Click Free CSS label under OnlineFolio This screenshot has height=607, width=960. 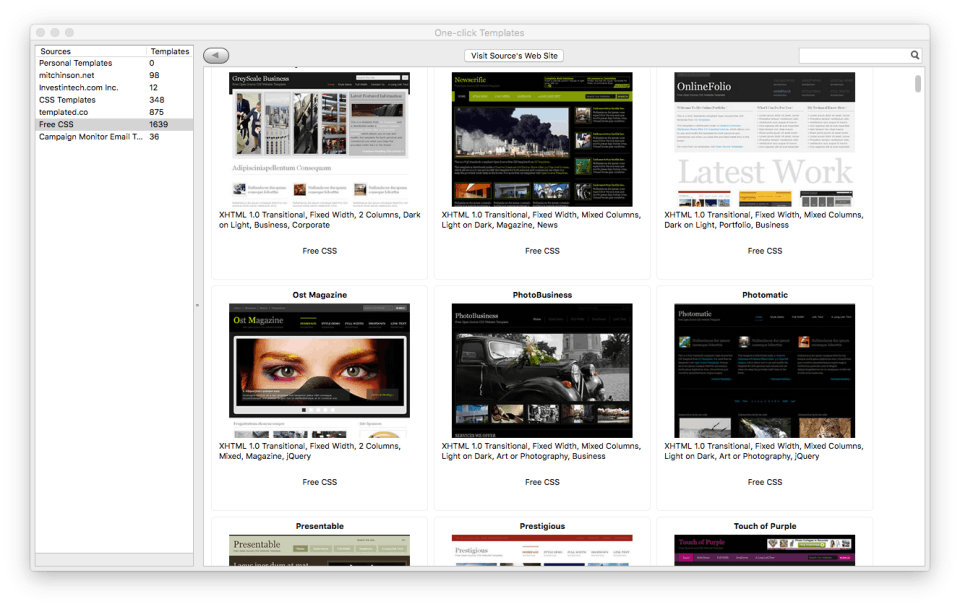[x=765, y=251]
